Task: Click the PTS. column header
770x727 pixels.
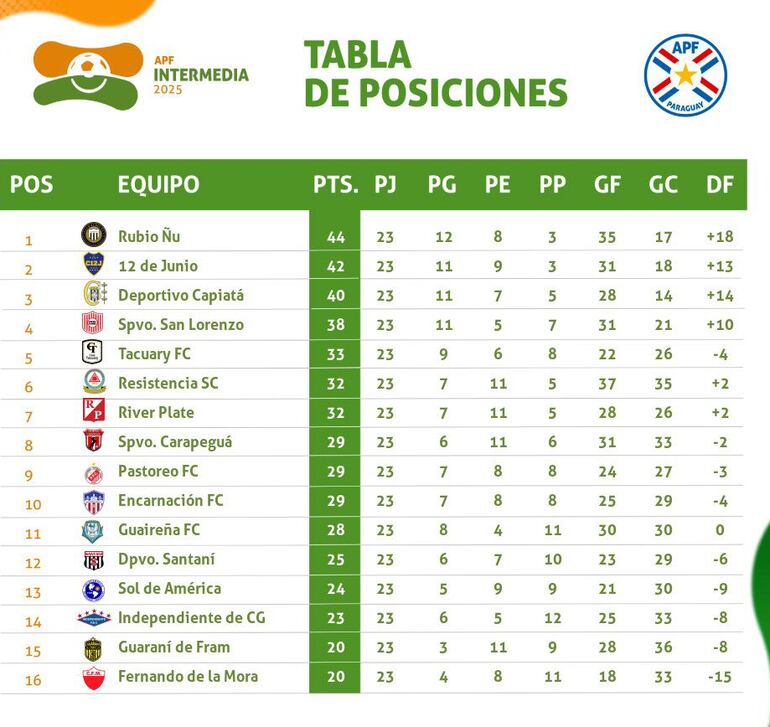Action: [x=335, y=184]
